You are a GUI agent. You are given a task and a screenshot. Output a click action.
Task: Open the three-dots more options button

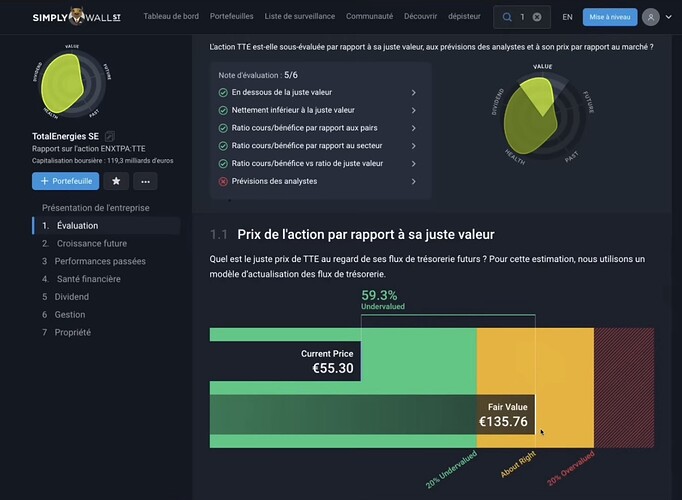pyautogui.click(x=145, y=181)
